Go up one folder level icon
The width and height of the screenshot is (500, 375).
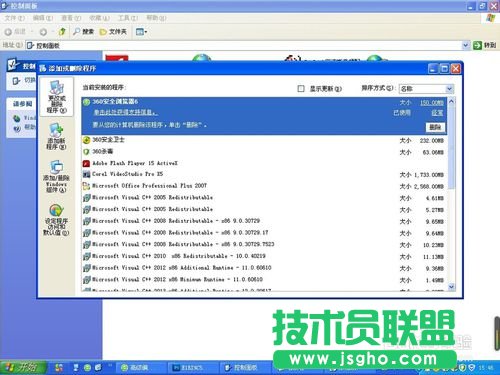tap(62, 32)
